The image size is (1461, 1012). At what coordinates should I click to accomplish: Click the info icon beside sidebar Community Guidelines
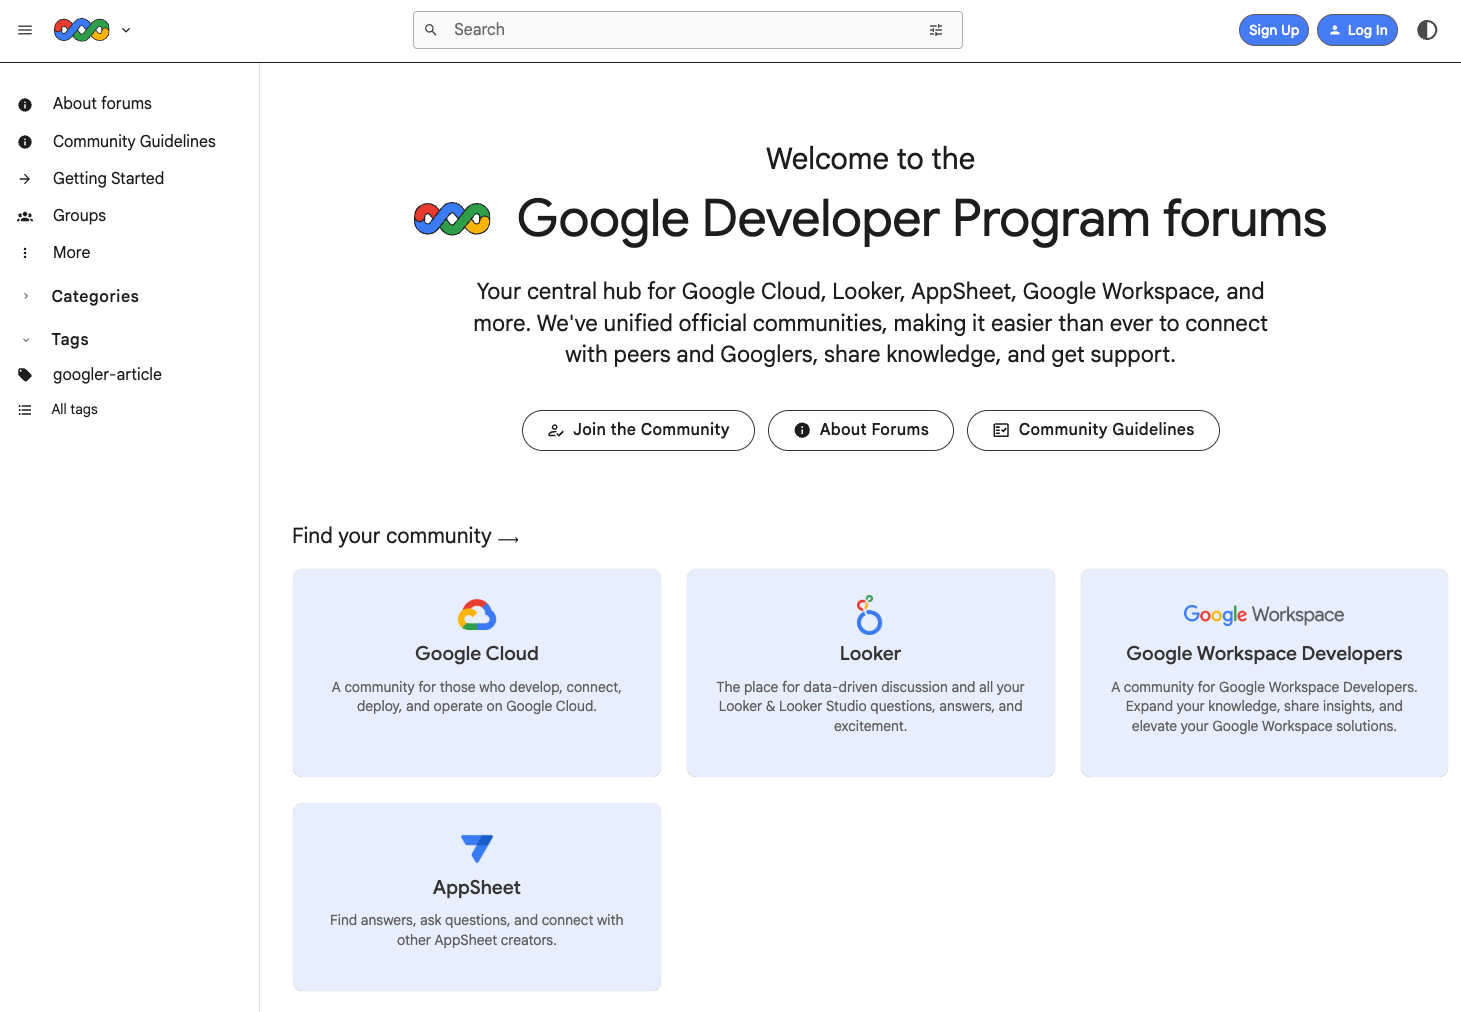tap(25, 142)
